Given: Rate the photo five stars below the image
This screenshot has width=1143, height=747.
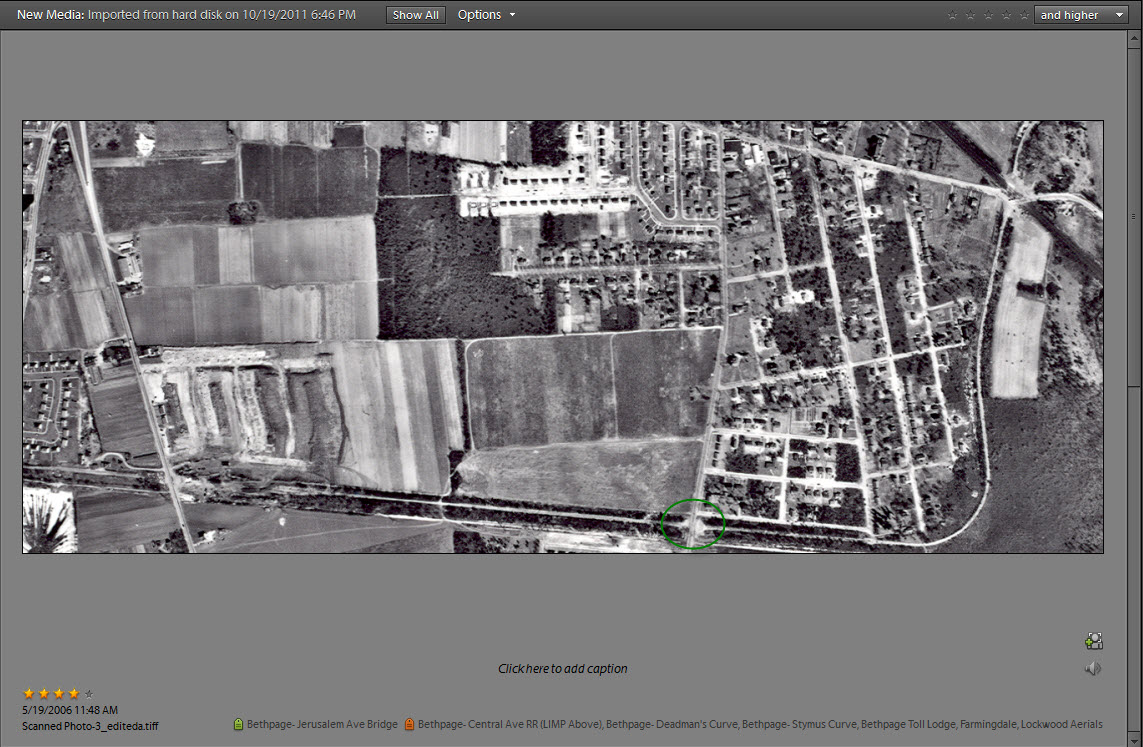Looking at the screenshot, I should 89,693.
